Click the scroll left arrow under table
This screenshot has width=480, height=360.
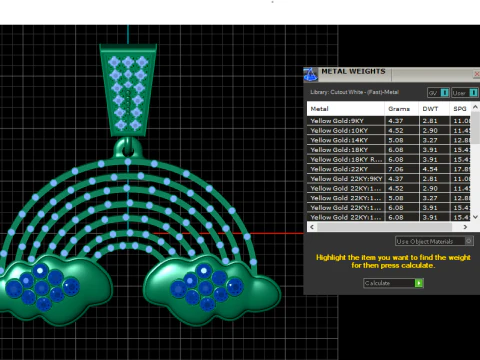pos(312,227)
